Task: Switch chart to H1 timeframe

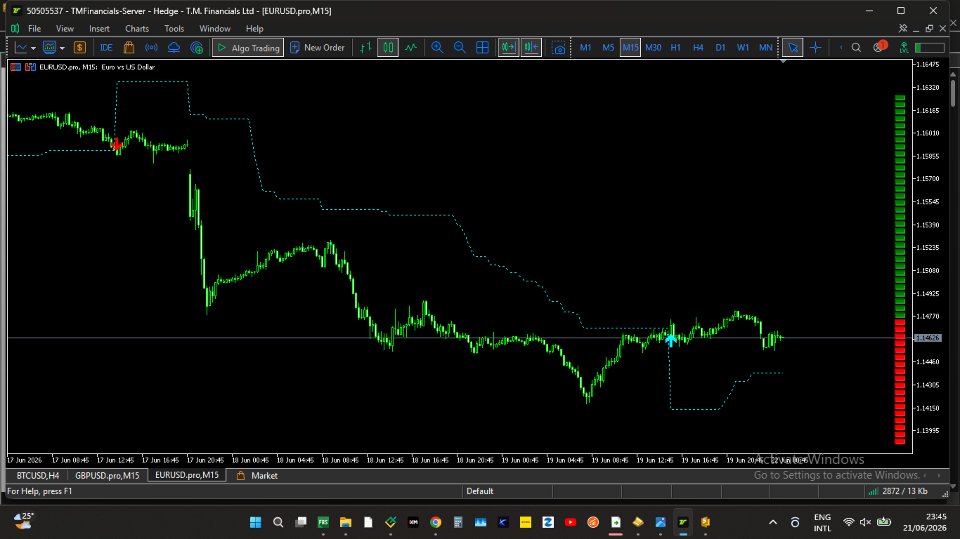Action: click(x=676, y=47)
